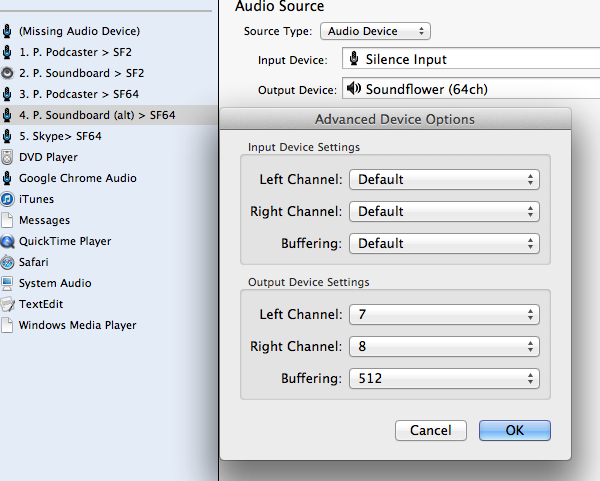Click the Safari compass icon

pos(7,263)
